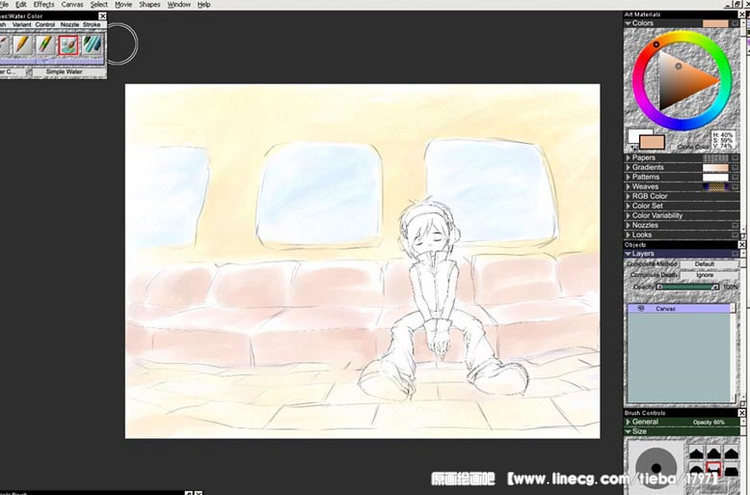Click the Weaves preview swatch

point(715,187)
